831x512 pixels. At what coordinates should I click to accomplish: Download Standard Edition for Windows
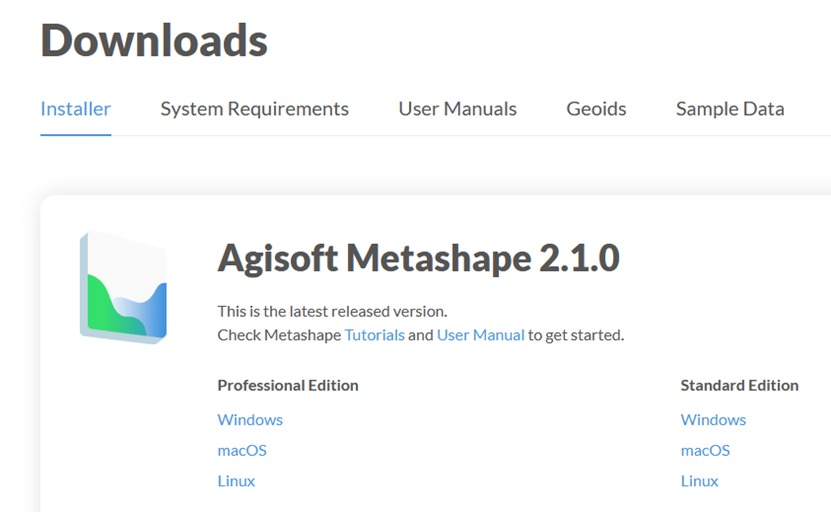pos(713,420)
